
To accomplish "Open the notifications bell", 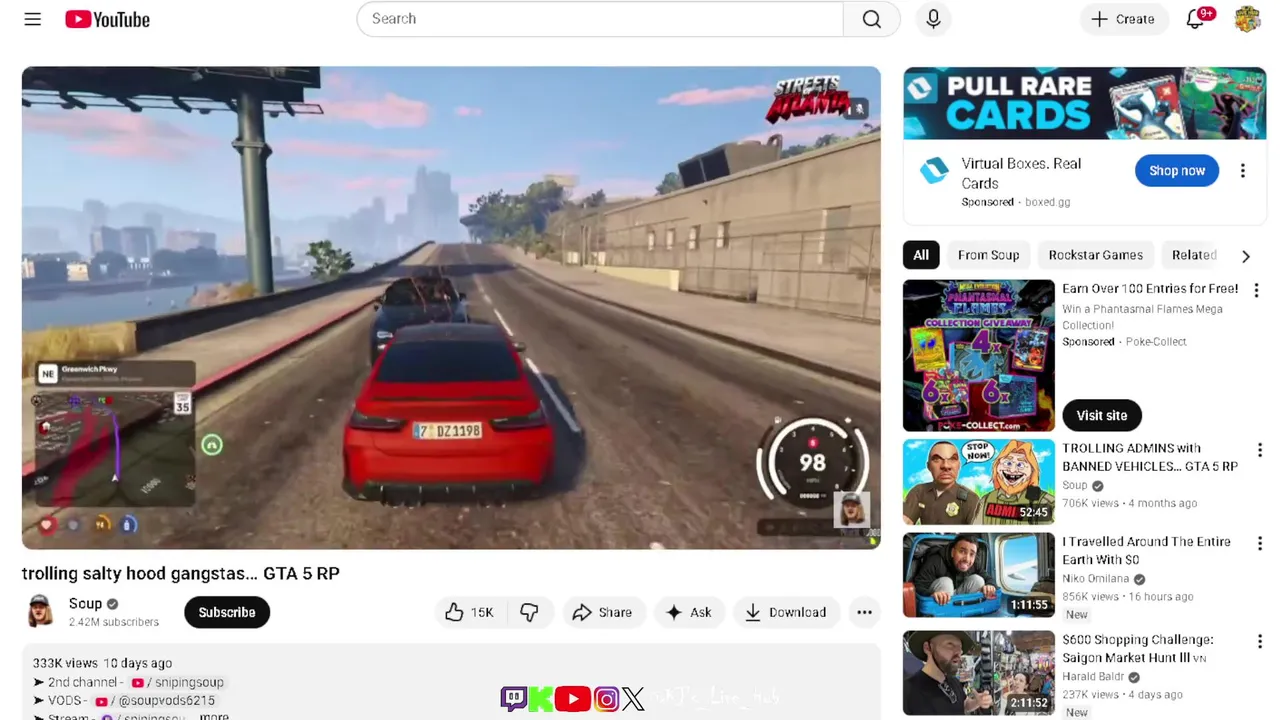I will pyautogui.click(x=1196, y=19).
